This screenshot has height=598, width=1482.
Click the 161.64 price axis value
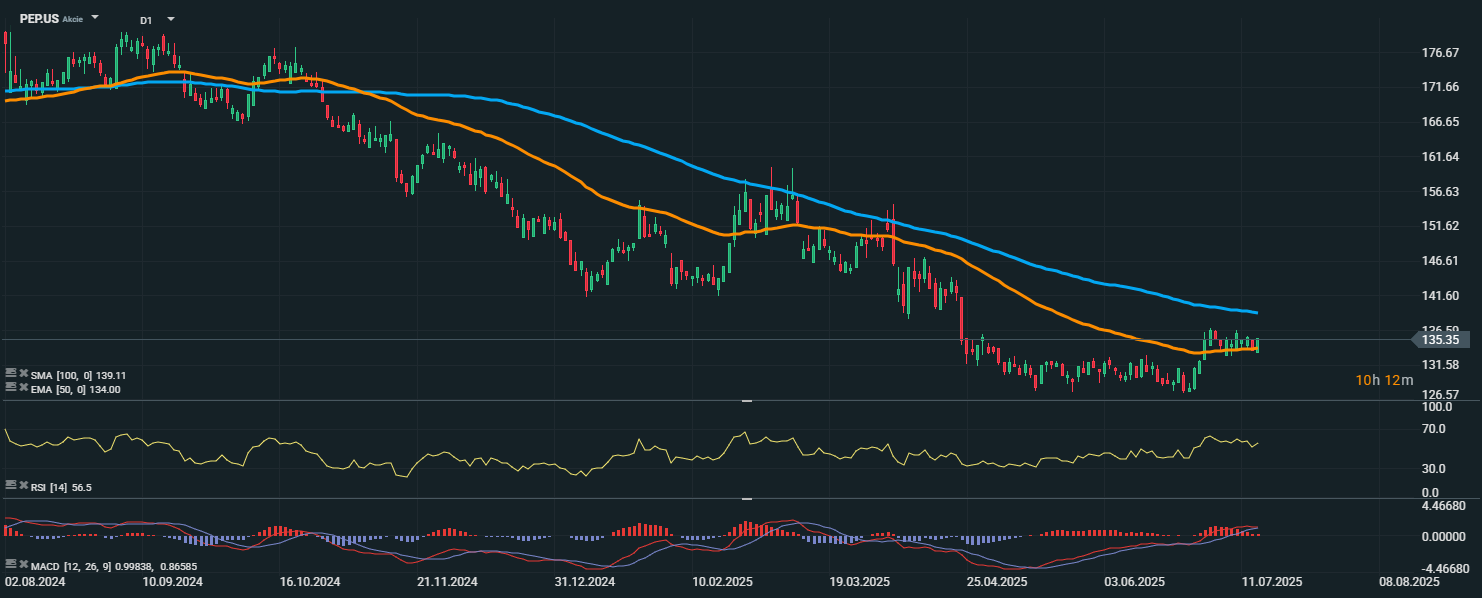1439,157
